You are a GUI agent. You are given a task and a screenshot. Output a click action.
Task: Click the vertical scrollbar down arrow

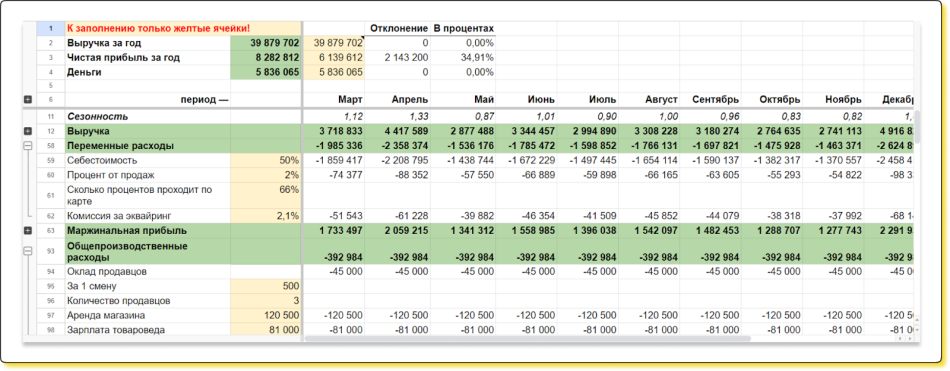coord(917,329)
